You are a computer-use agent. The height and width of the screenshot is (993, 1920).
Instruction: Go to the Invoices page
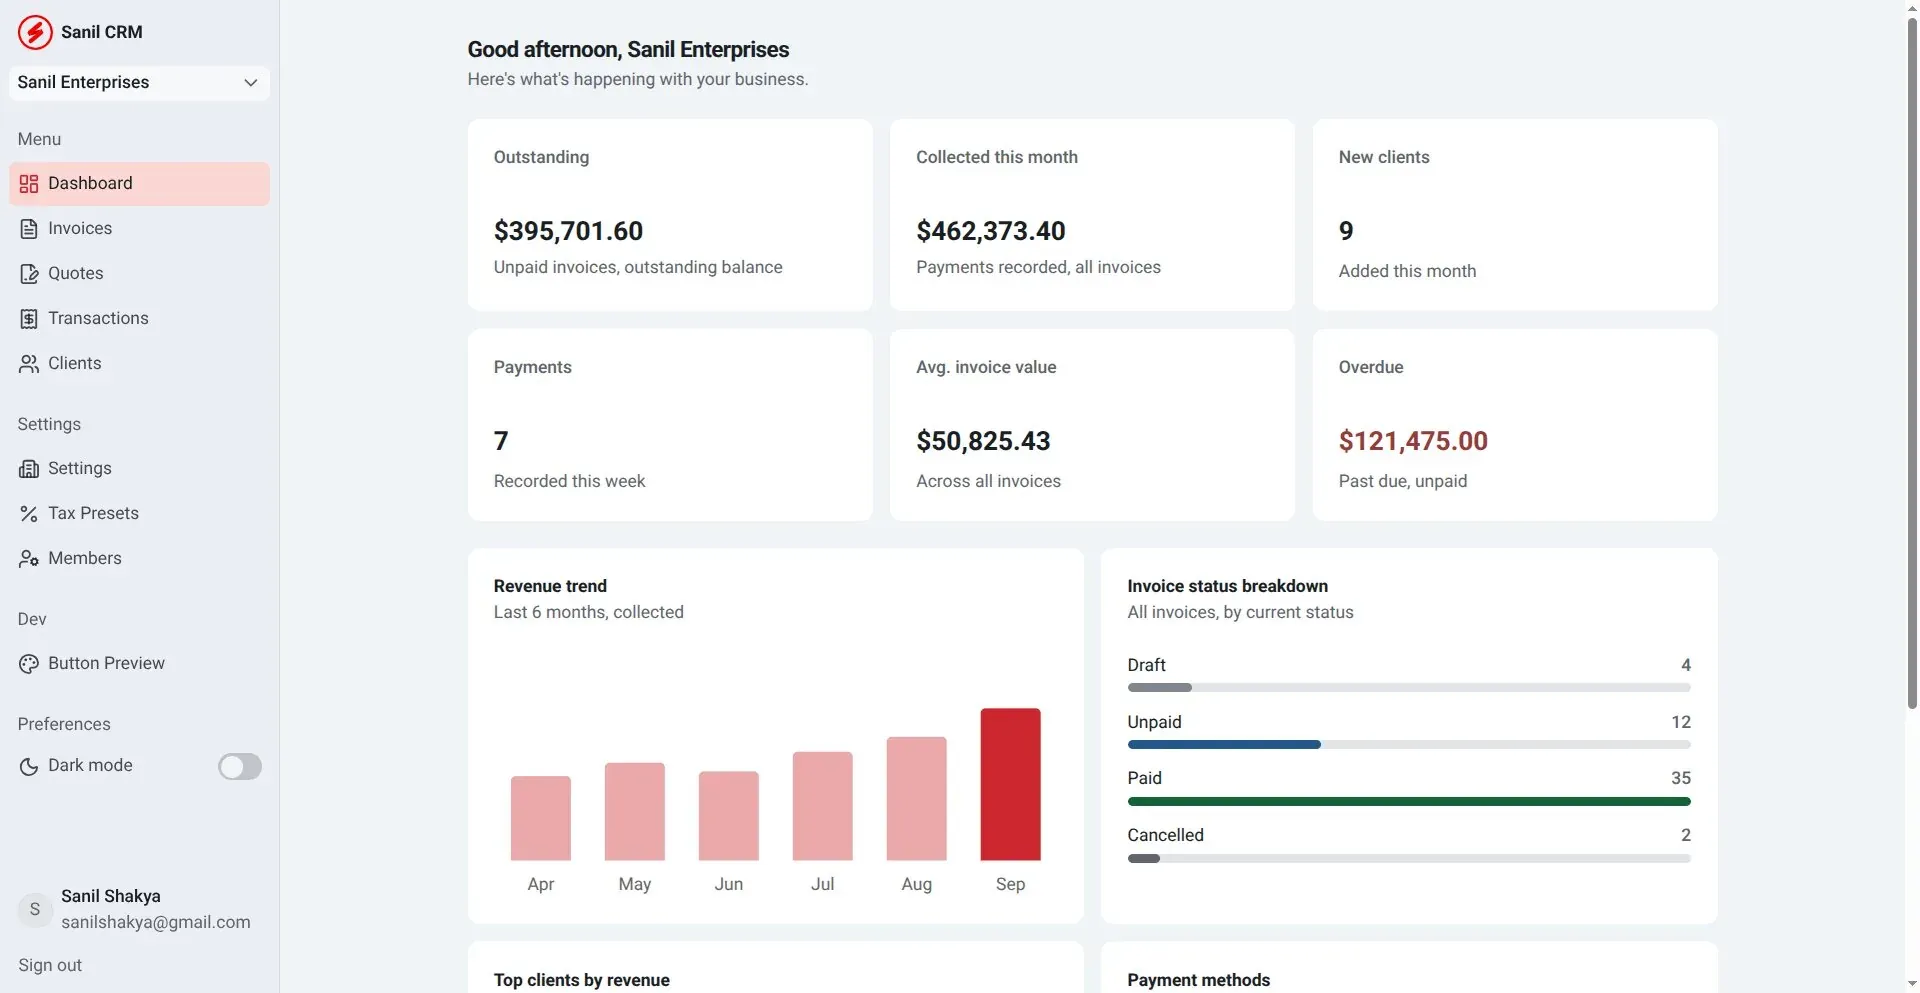point(139,229)
